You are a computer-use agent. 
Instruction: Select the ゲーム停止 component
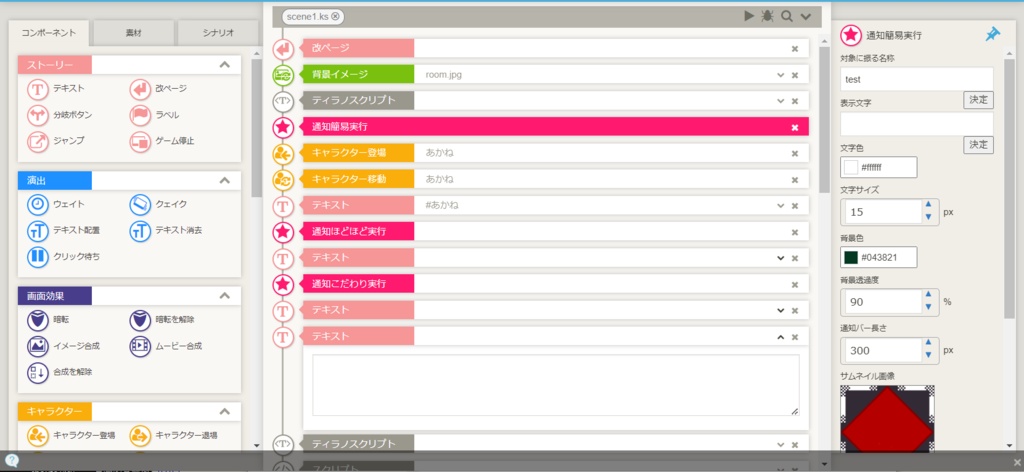coord(162,141)
